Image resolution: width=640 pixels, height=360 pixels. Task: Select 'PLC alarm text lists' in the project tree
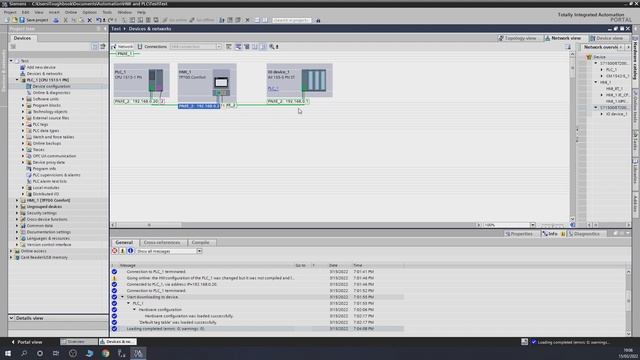pyautogui.click(x=49, y=181)
